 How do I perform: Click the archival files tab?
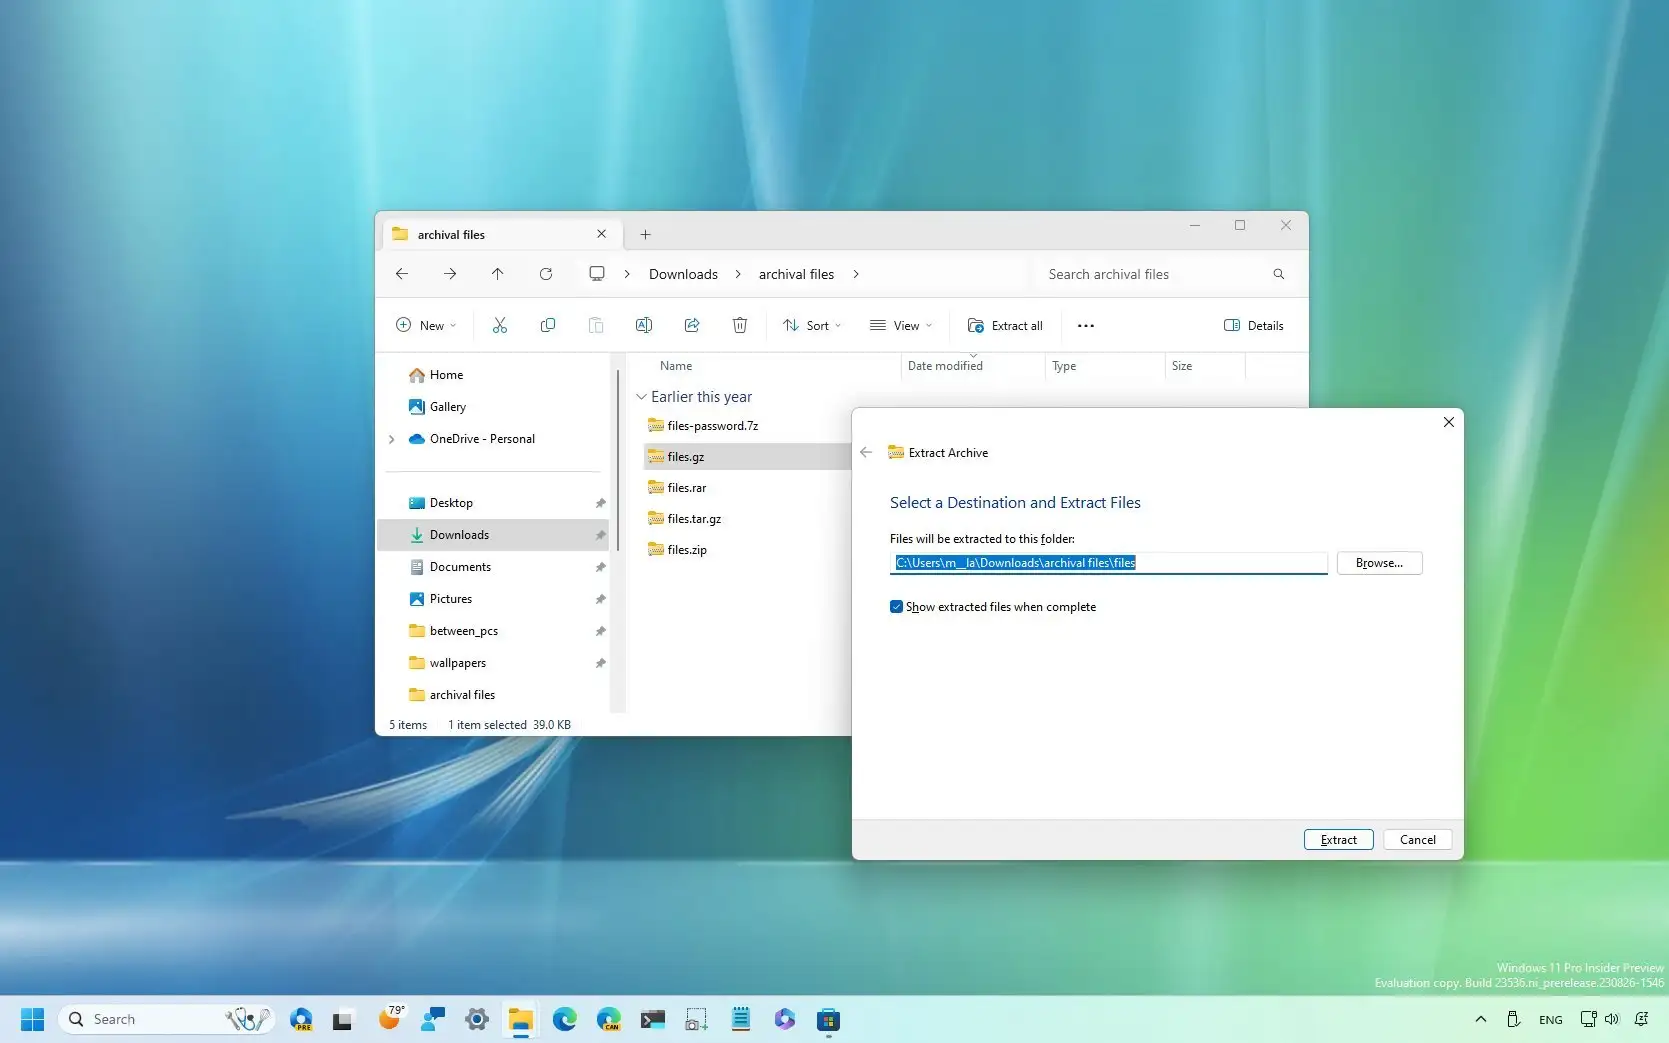pyautogui.click(x=451, y=234)
